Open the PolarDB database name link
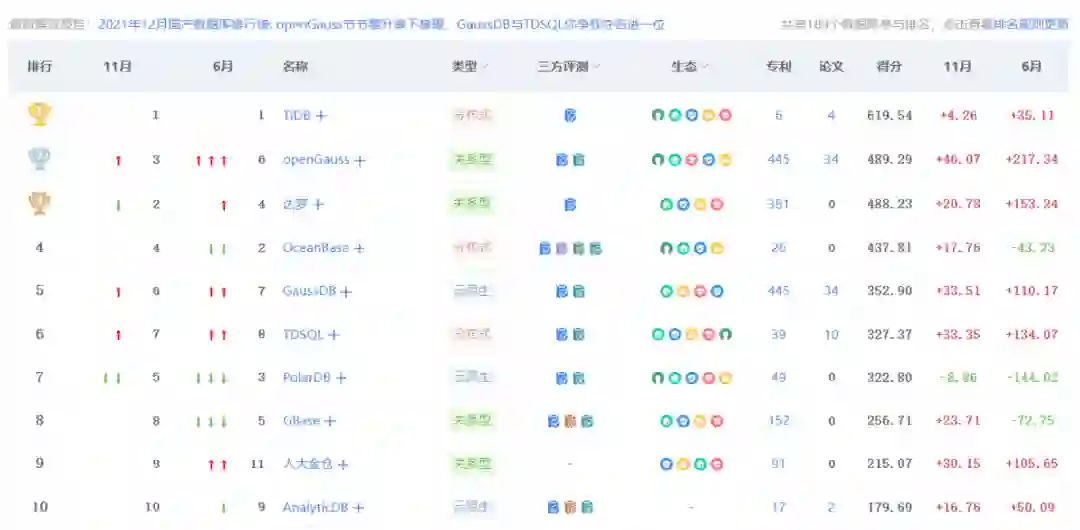 [x=307, y=377]
